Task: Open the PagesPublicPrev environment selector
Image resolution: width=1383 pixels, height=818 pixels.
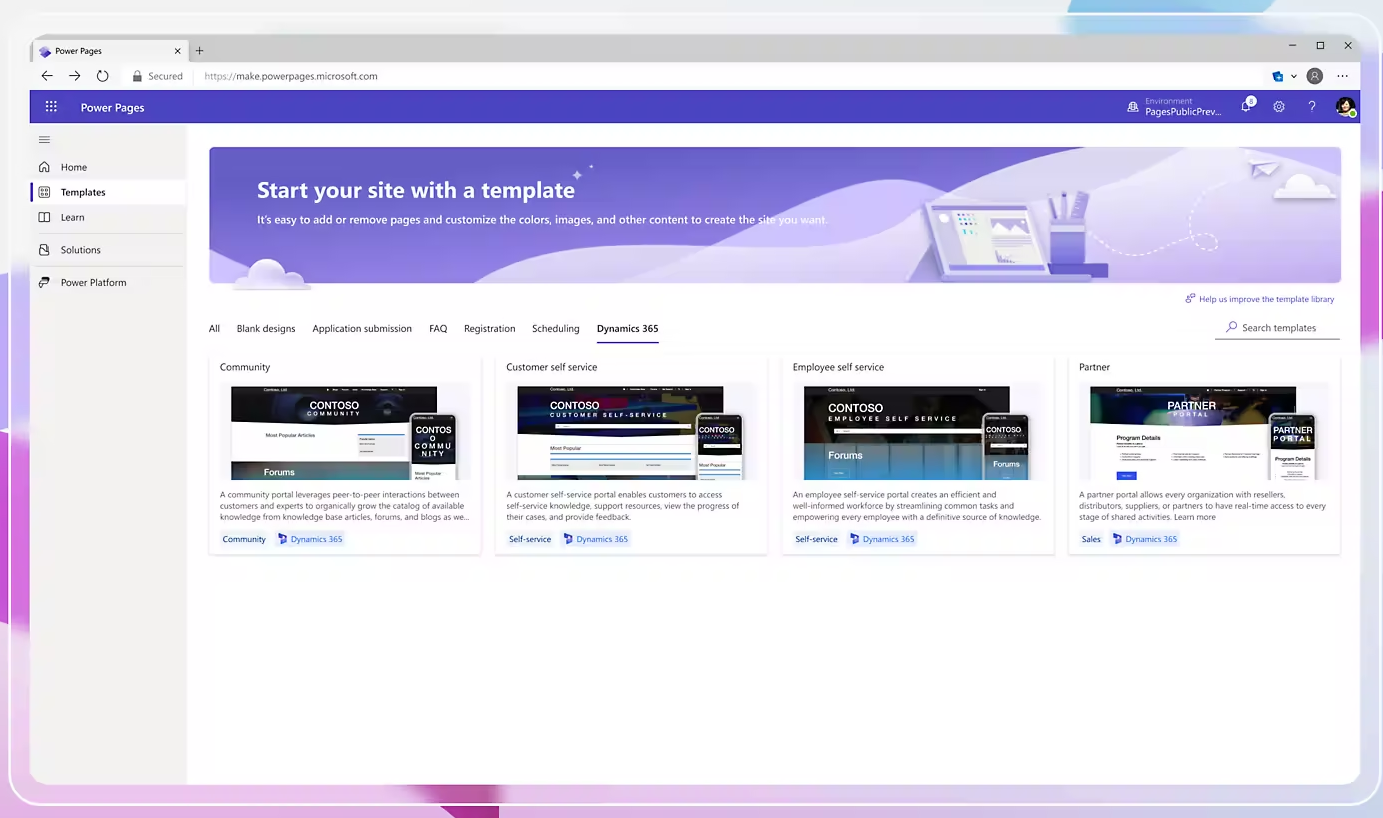Action: tap(1175, 107)
